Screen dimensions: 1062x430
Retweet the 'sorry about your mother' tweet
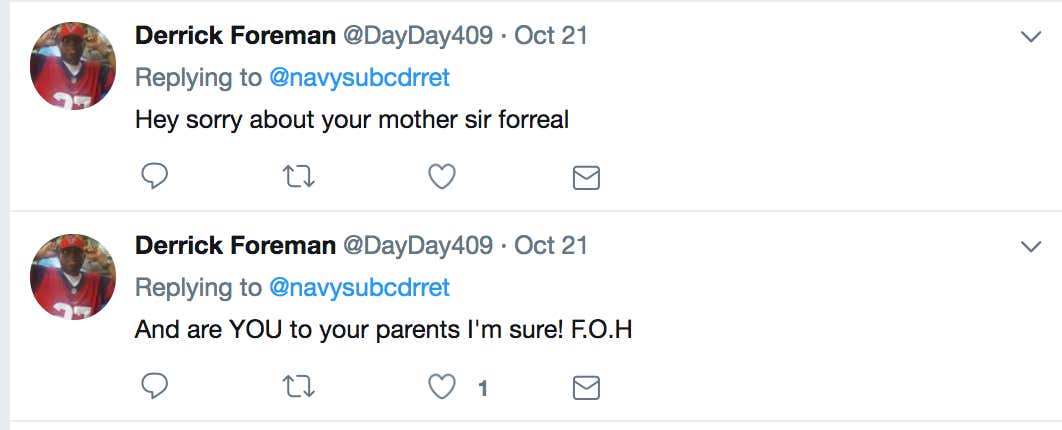coord(298,177)
